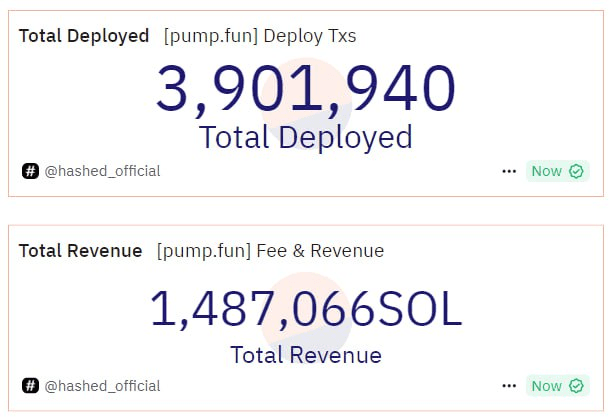The height and width of the screenshot is (418, 613).
Task: Open the Total Deployed card title
Action: tap(84, 36)
